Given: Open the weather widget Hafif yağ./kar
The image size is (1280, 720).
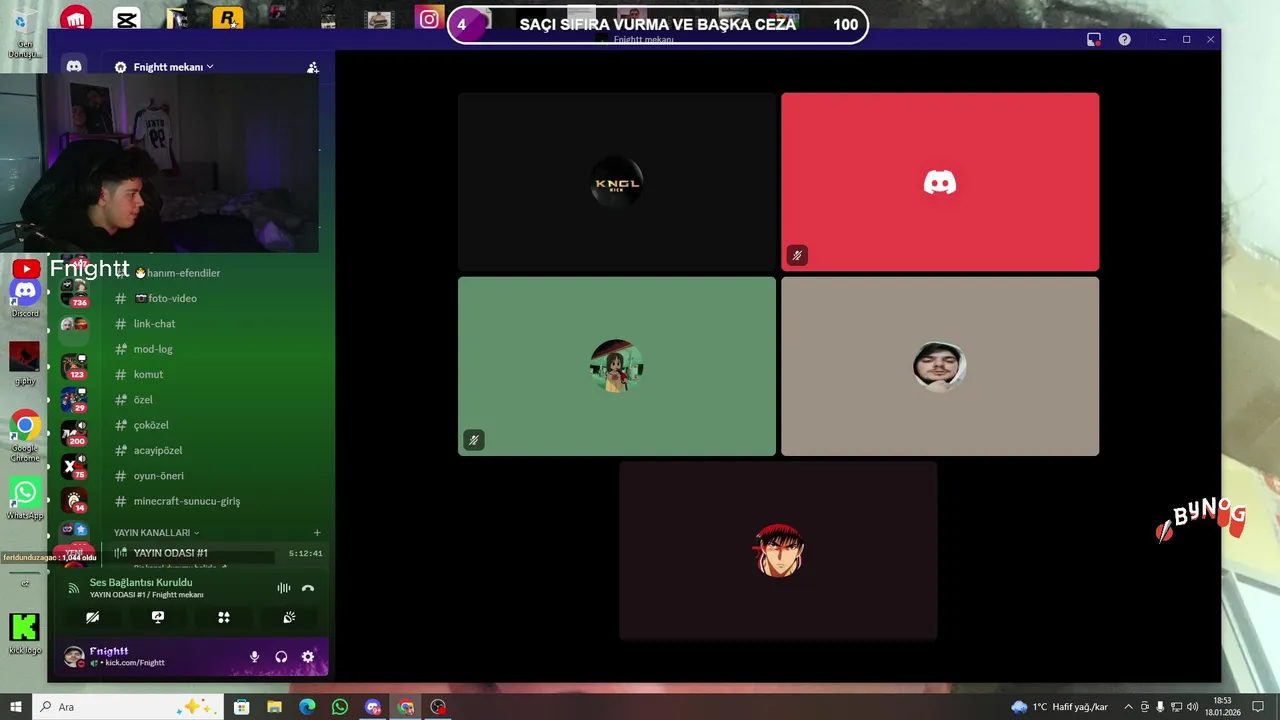Looking at the screenshot, I should pyautogui.click(x=1060, y=707).
